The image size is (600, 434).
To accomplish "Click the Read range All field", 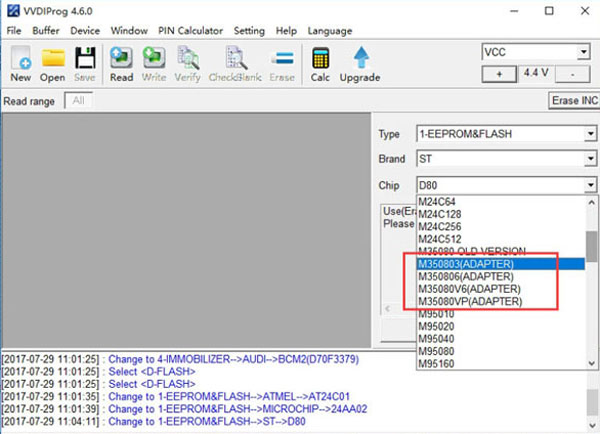I will tap(78, 101).
